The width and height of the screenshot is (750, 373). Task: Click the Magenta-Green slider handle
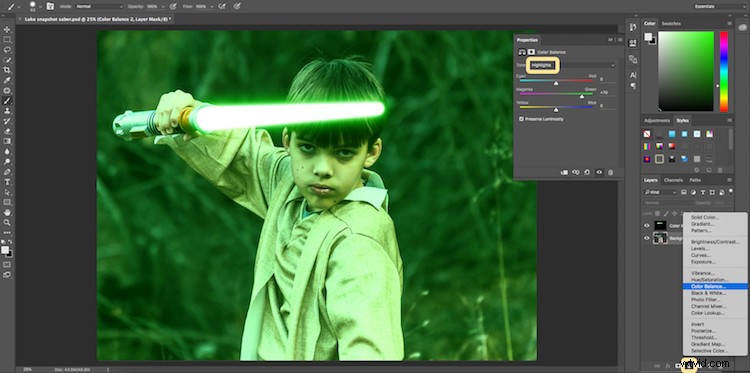pos(582,97)
